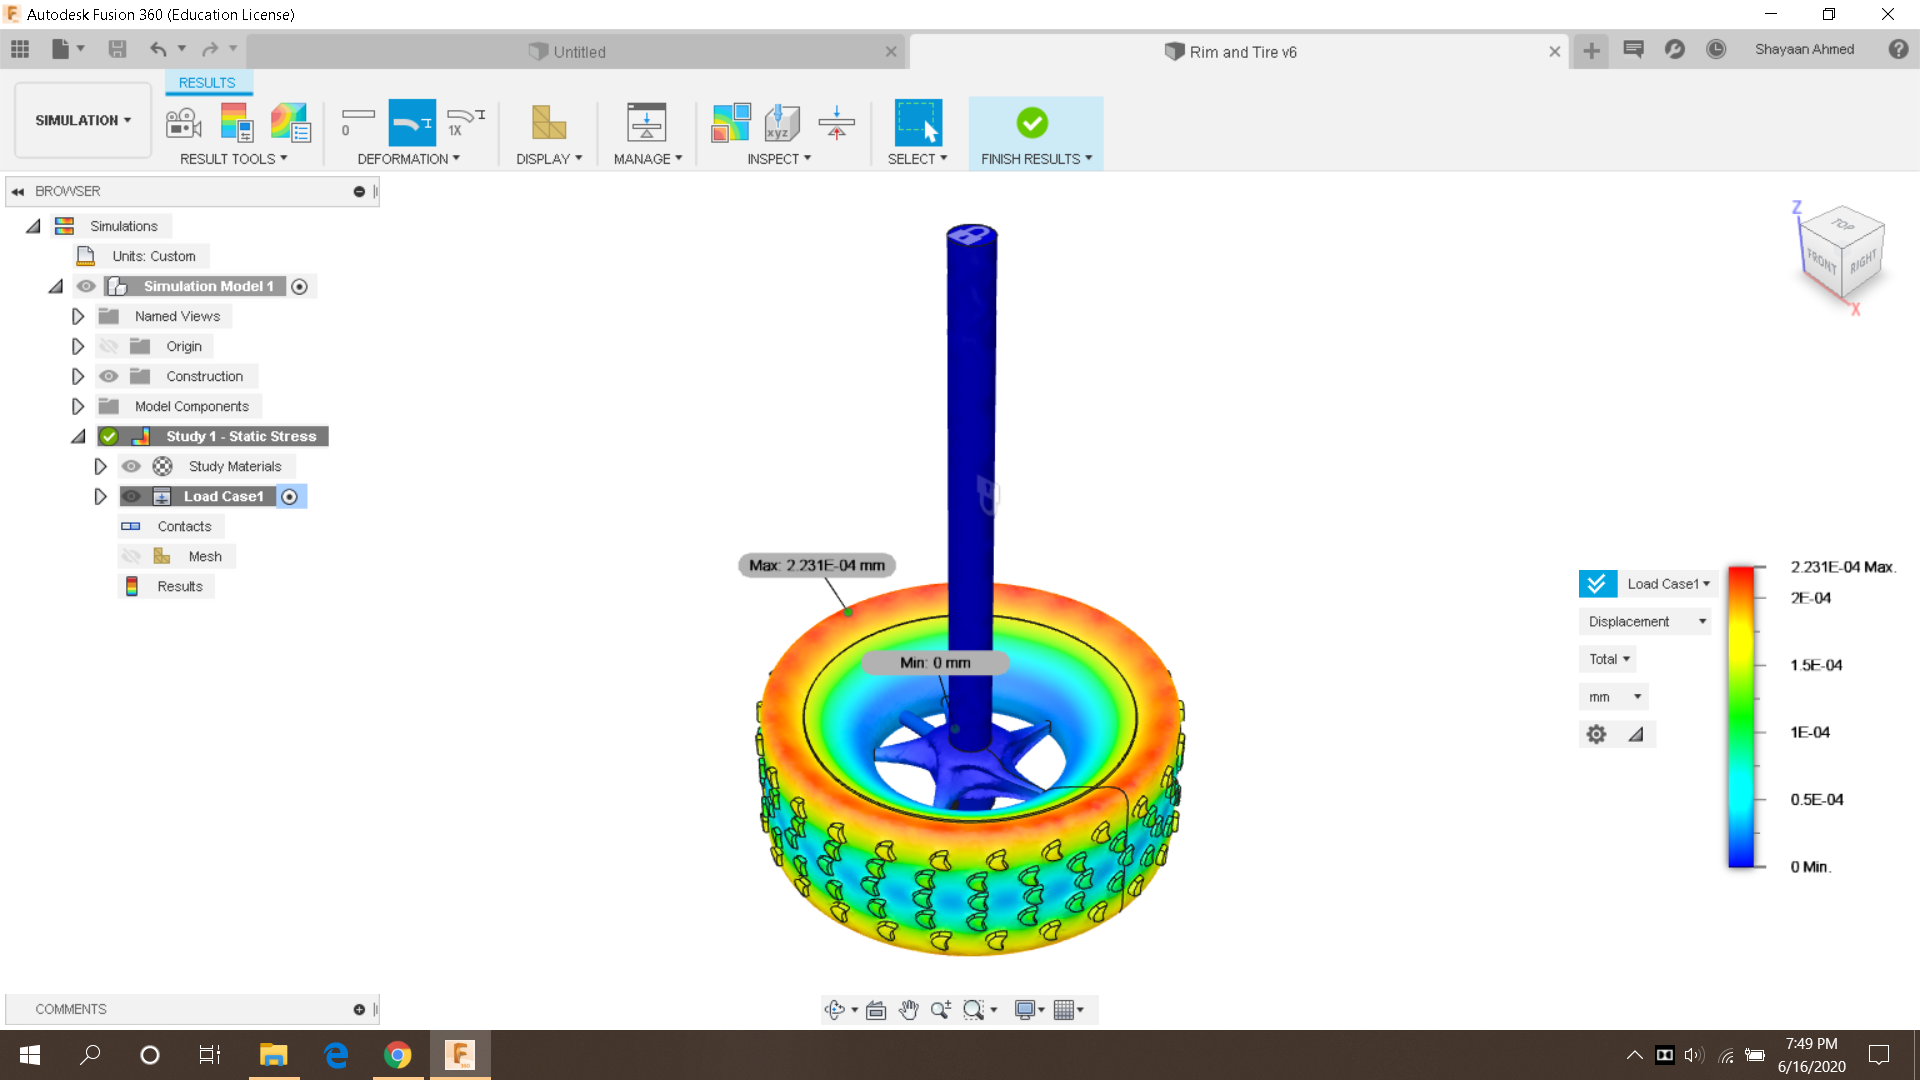
Task: Select the Surface Probe xyz icon
Action: coord(781,123)
